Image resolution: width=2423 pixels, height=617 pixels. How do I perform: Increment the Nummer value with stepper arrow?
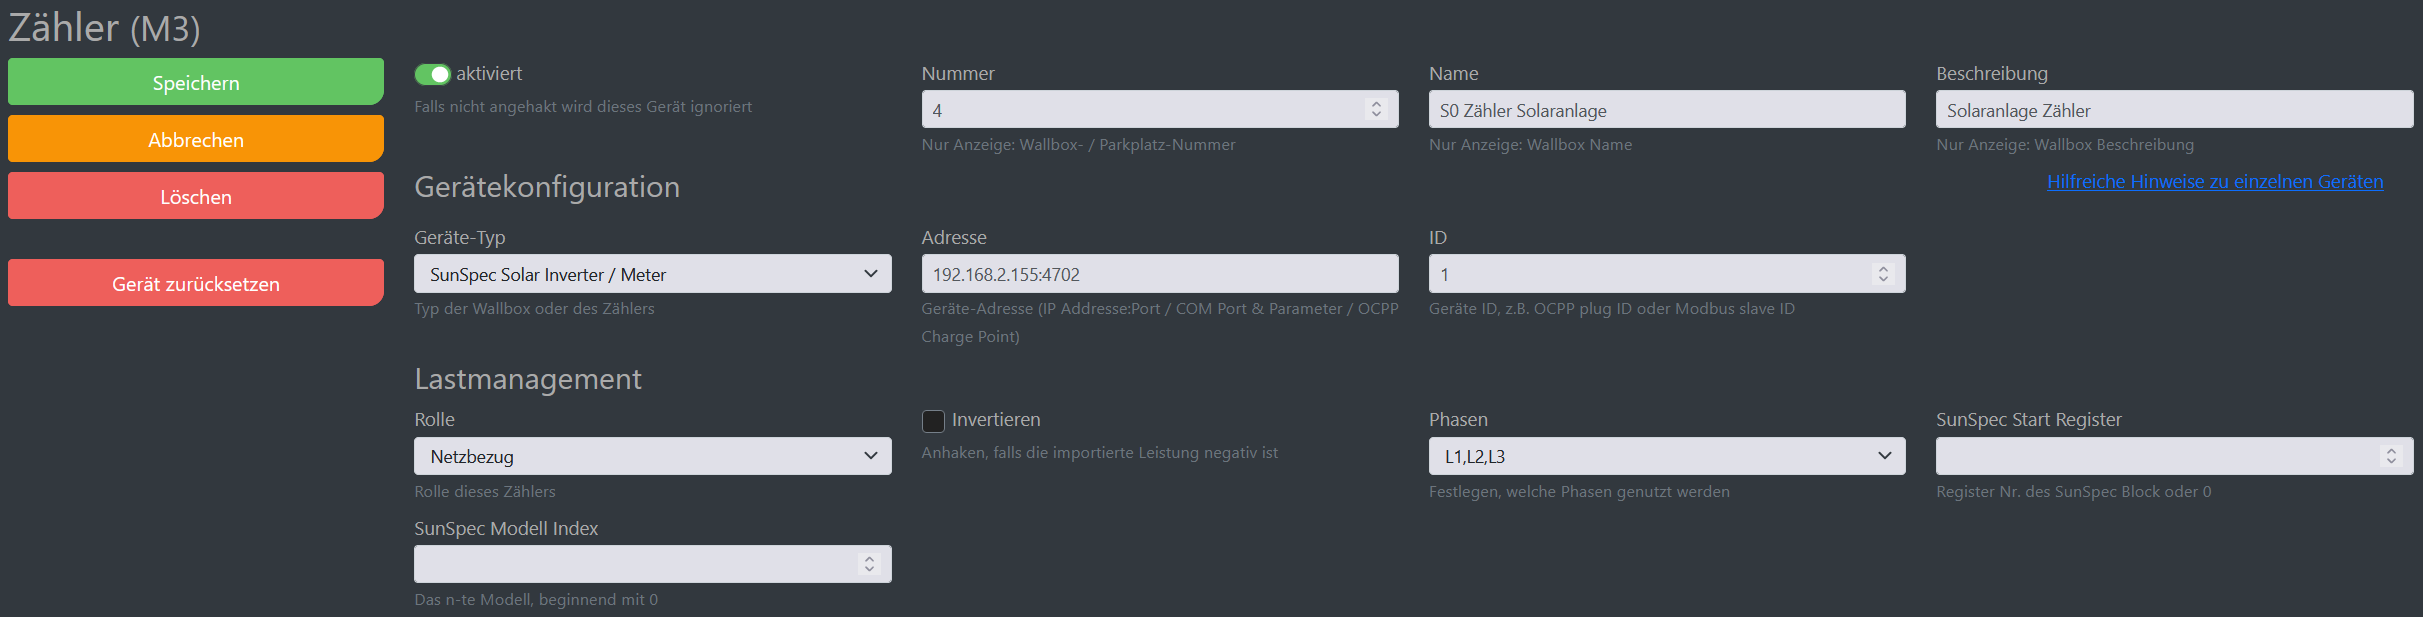(x=1377, y=104)
